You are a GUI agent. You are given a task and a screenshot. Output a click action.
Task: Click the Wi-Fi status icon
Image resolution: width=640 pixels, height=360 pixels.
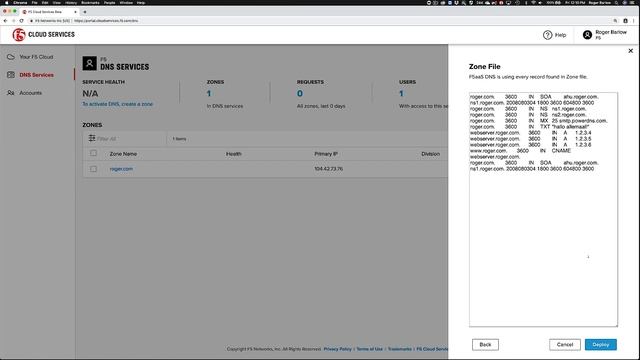533,2
